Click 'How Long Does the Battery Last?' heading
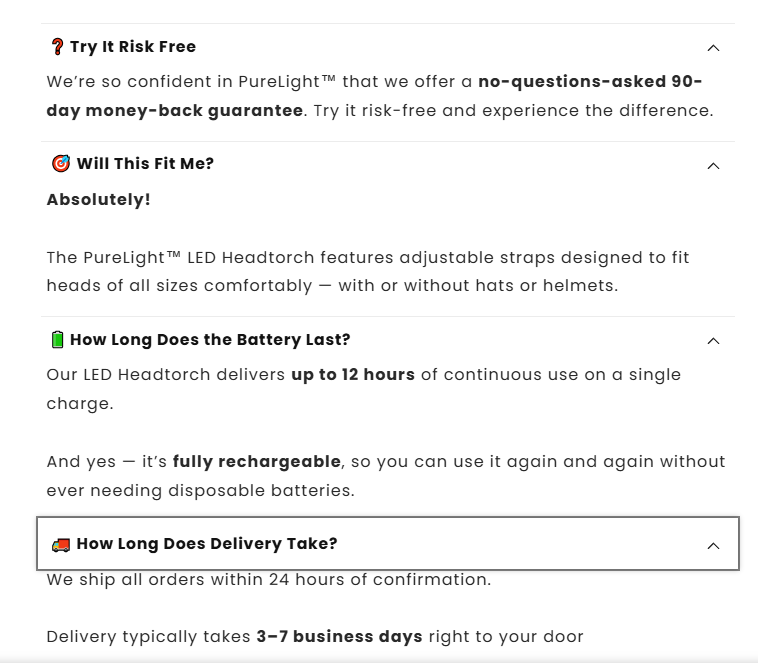The width and height of the screenshot is (758, 663). tap(210, 340)
